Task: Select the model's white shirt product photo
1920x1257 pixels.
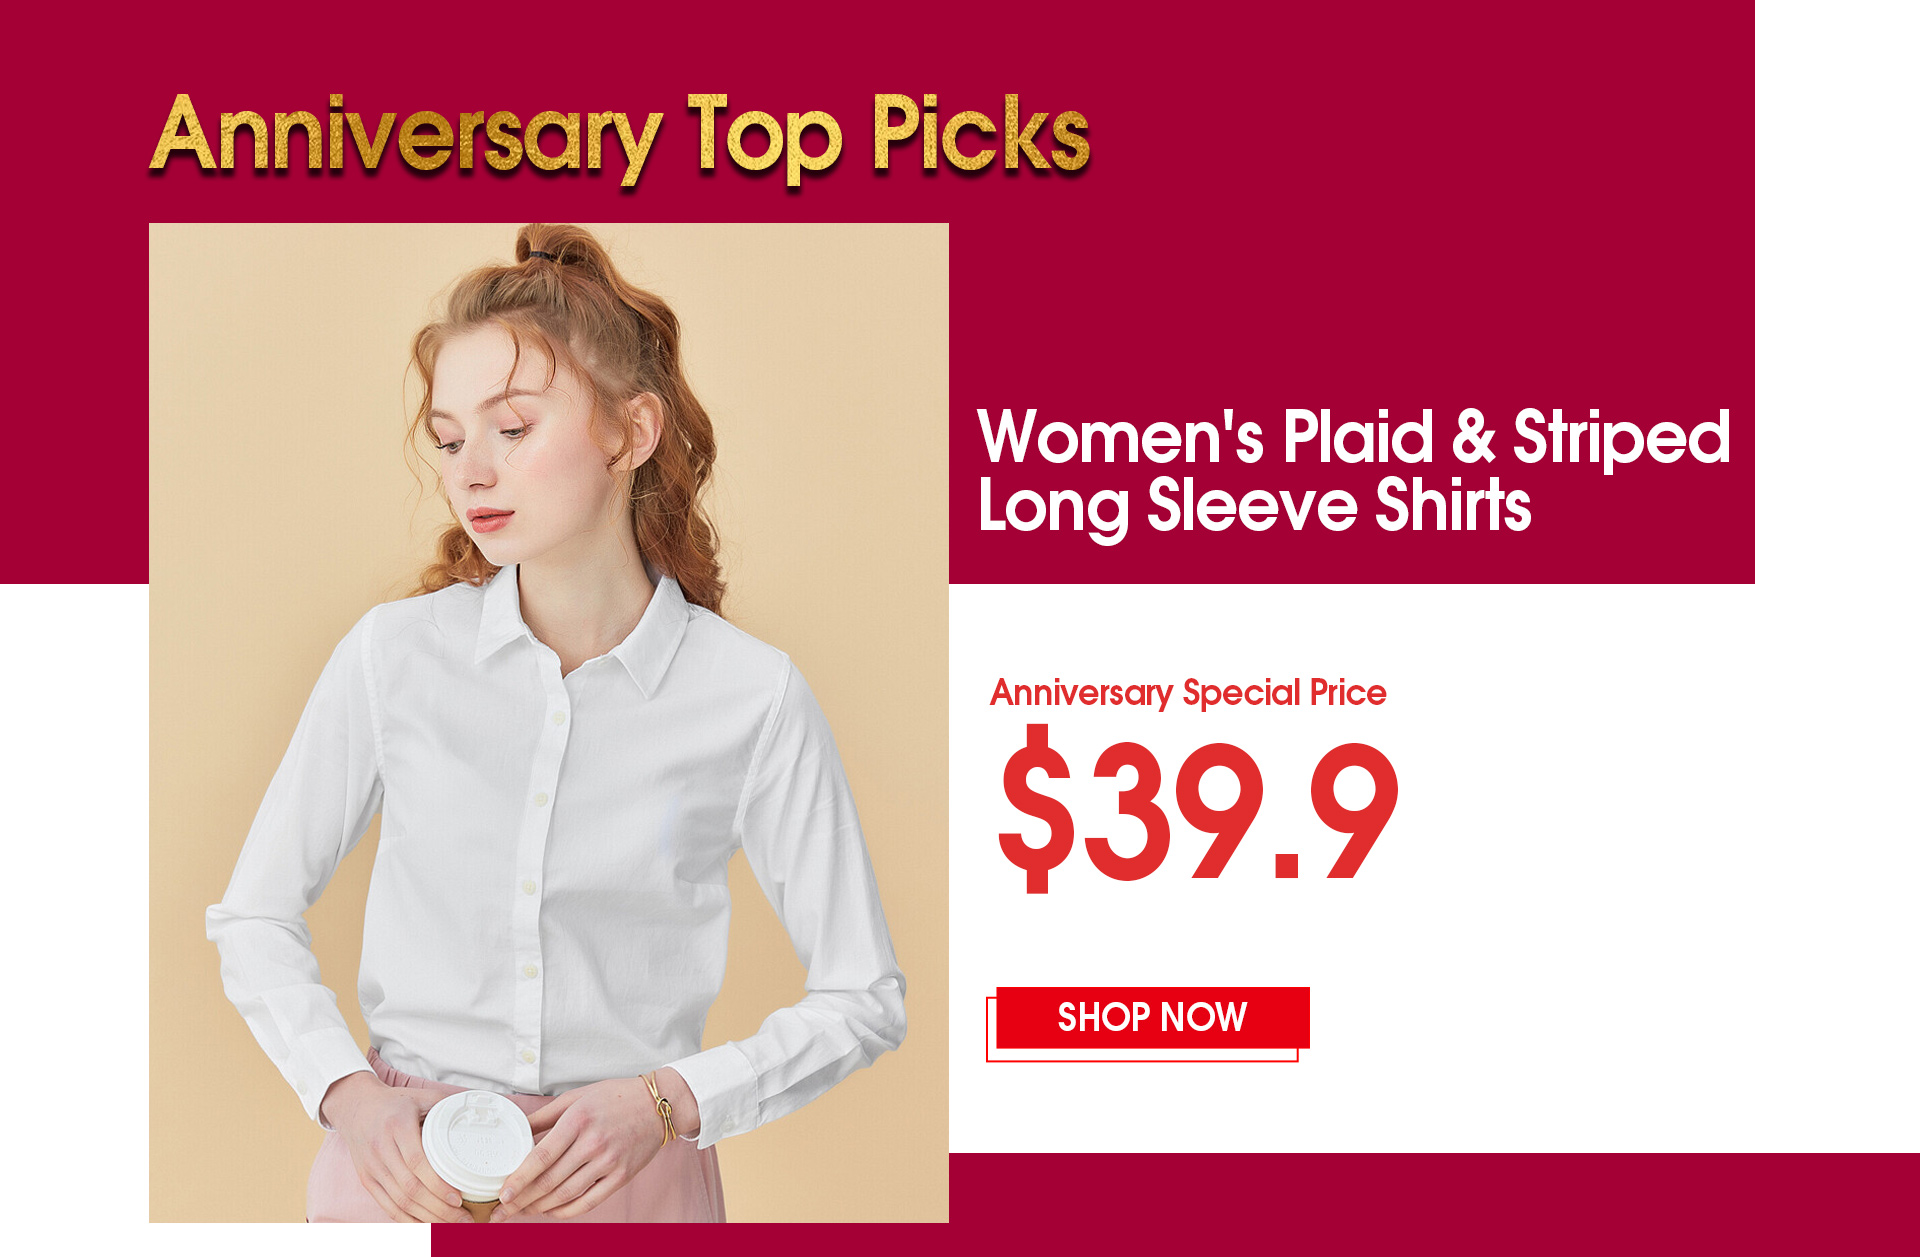Action: coord(548,722)
